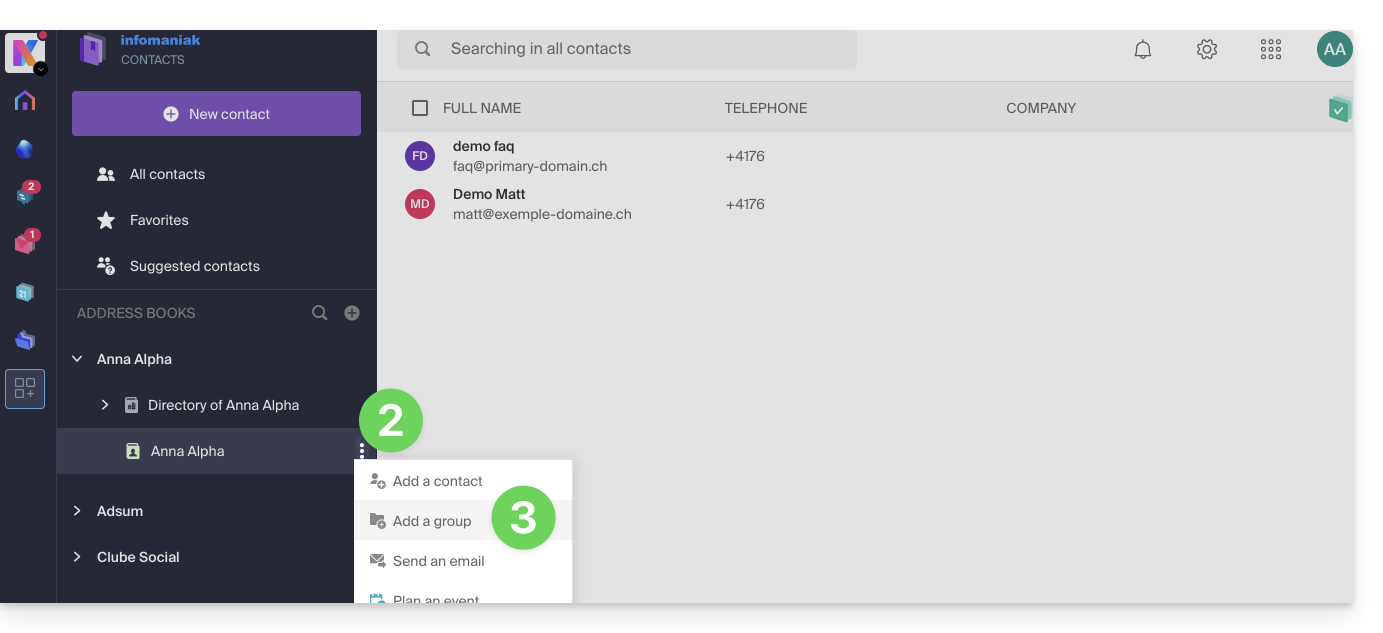Image resolution: width=1383 pixels, height=633 pixels.
Task: Click Demo Matt telephone number
Action: [x=745, y=204]
